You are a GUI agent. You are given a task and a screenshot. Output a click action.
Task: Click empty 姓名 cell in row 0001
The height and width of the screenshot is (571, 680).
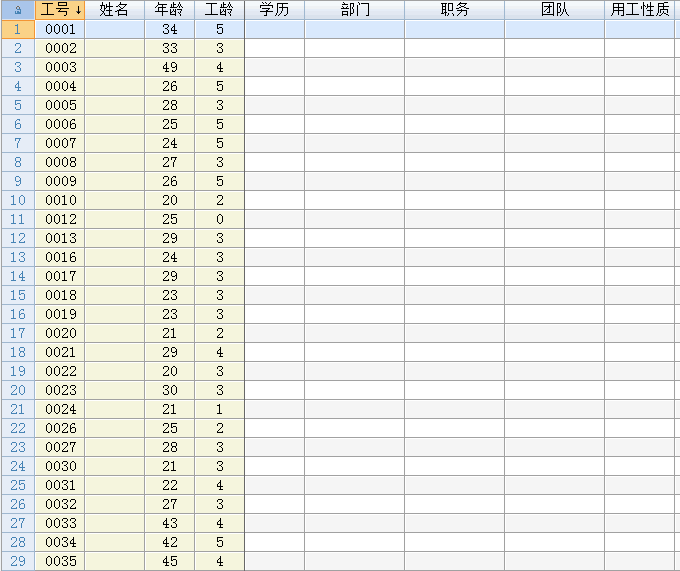coord(114,29)
